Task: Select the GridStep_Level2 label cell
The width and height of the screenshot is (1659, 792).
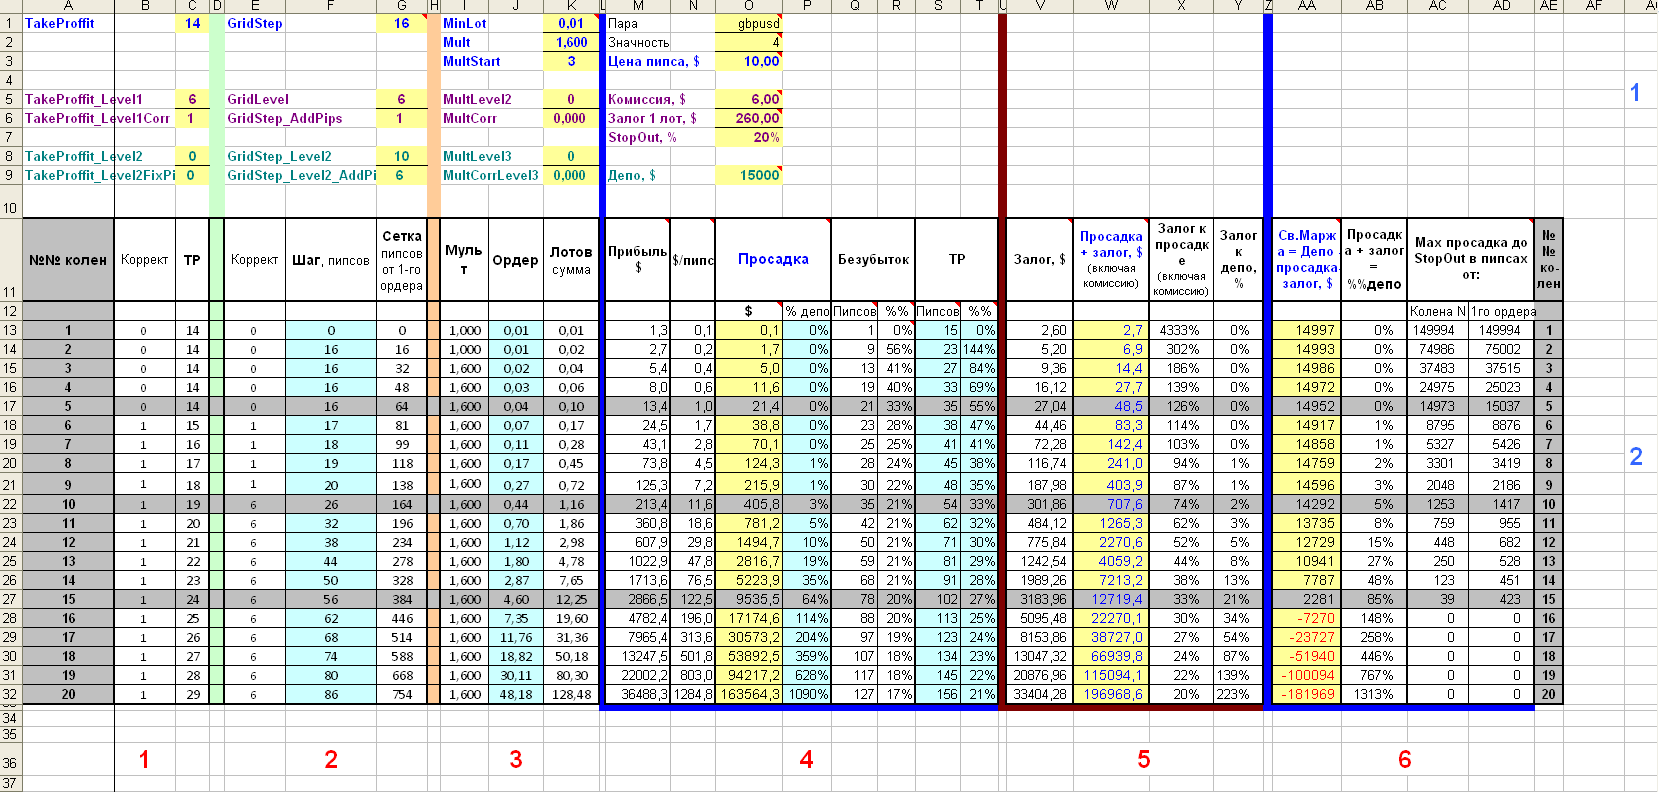Action: pyautogui.click(x=279, y=156)
